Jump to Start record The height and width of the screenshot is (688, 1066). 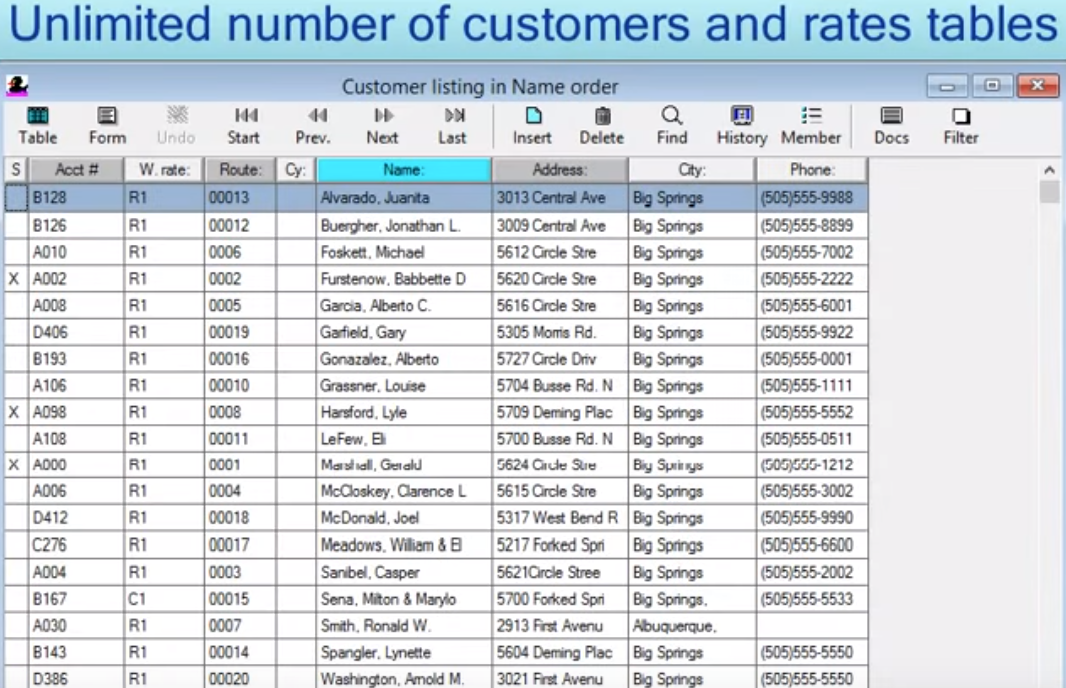[244, 126]
